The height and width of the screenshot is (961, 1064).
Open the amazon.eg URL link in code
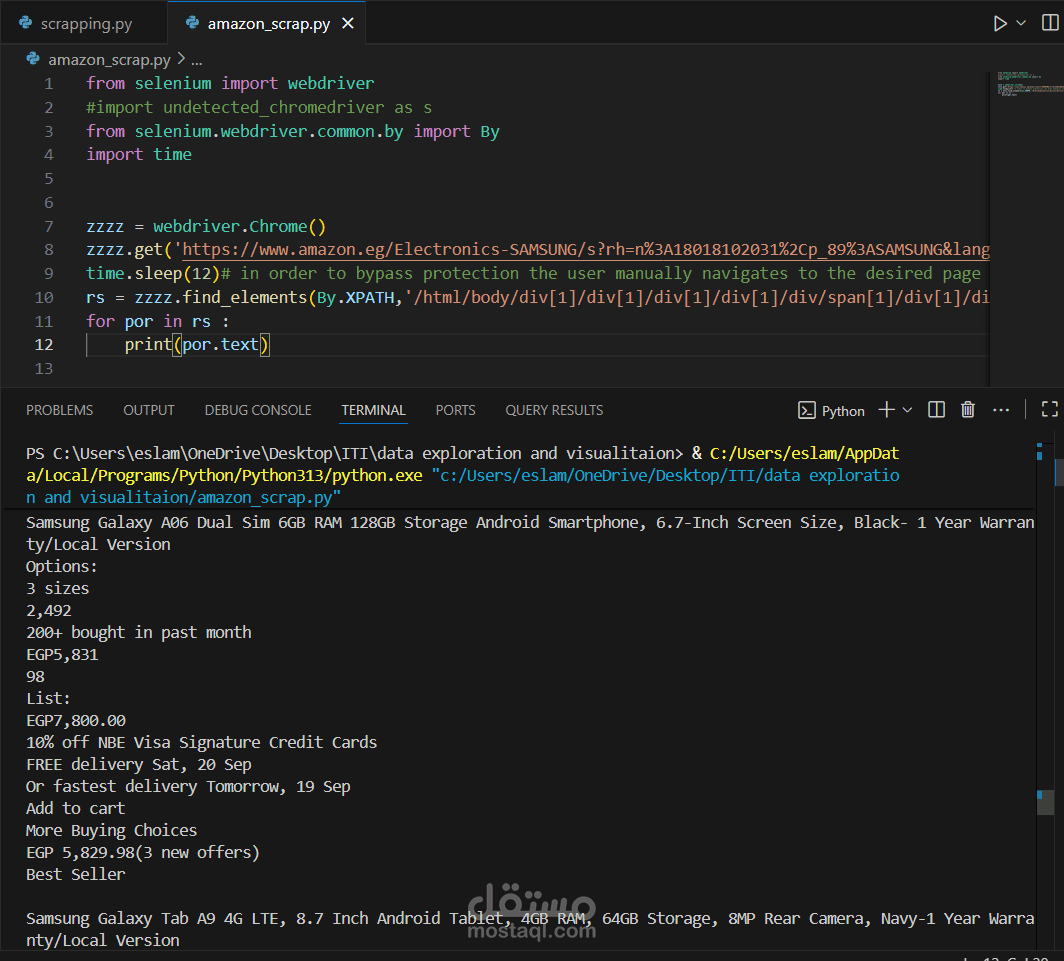pos(586,250)
